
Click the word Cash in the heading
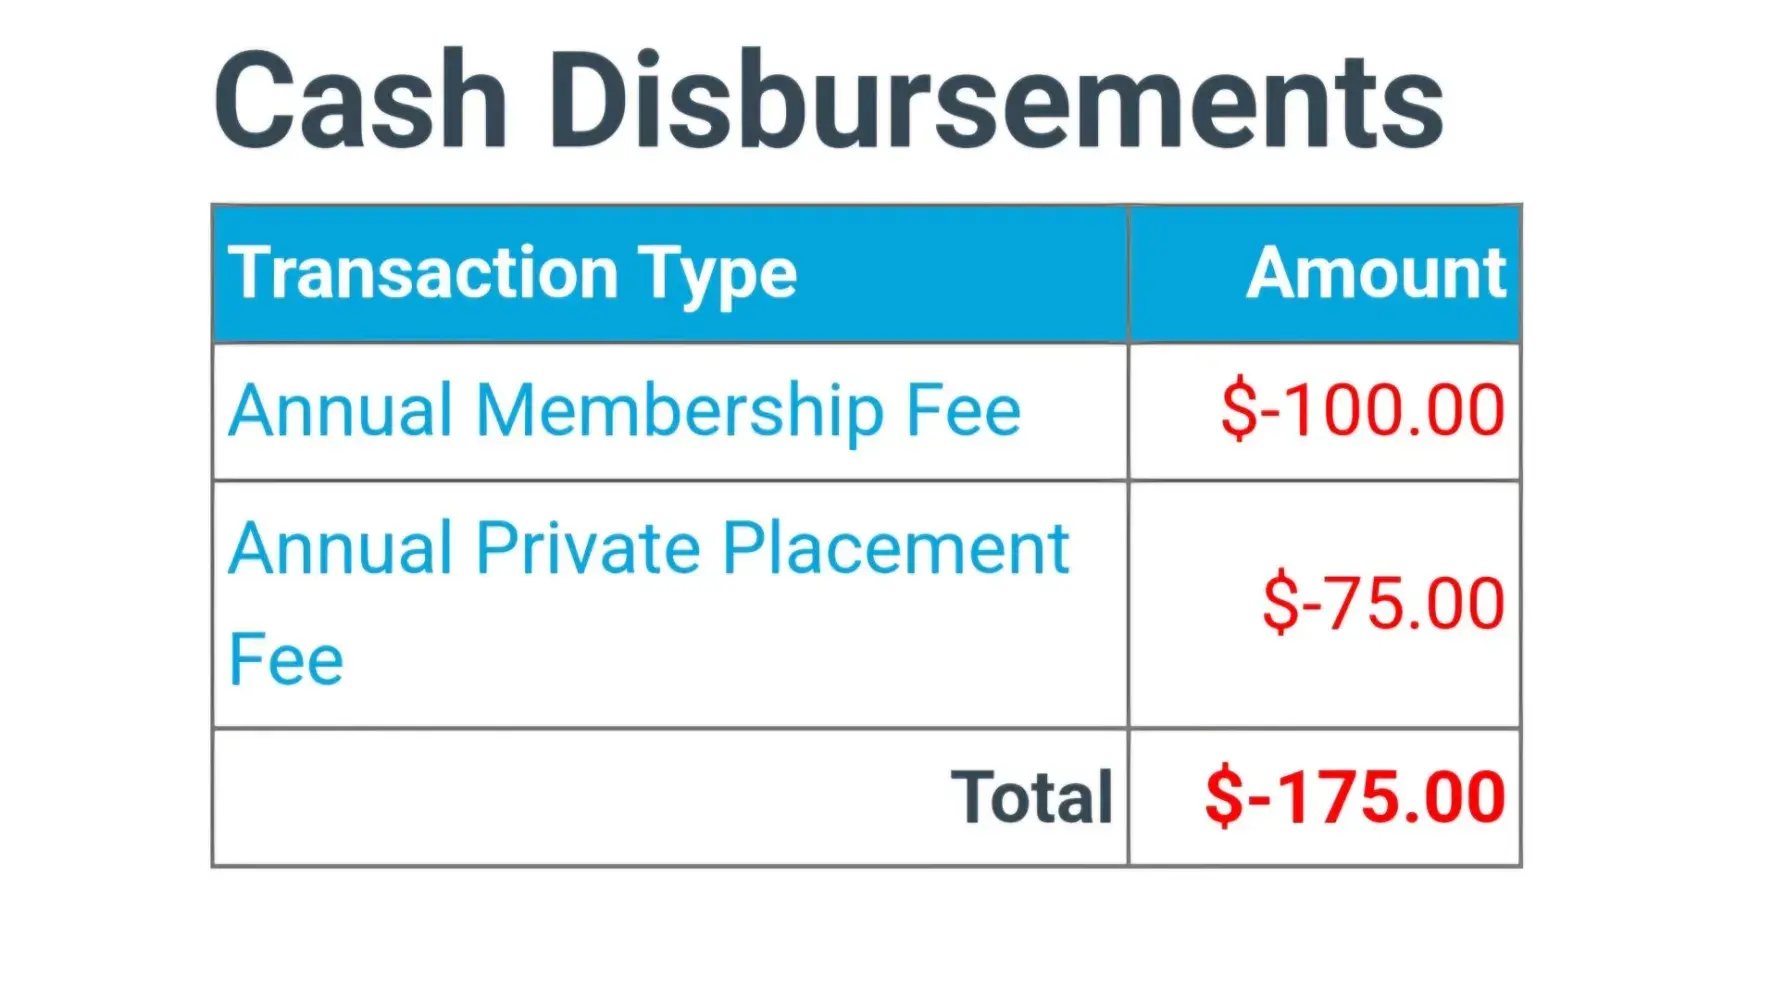[x=360, y=102]
